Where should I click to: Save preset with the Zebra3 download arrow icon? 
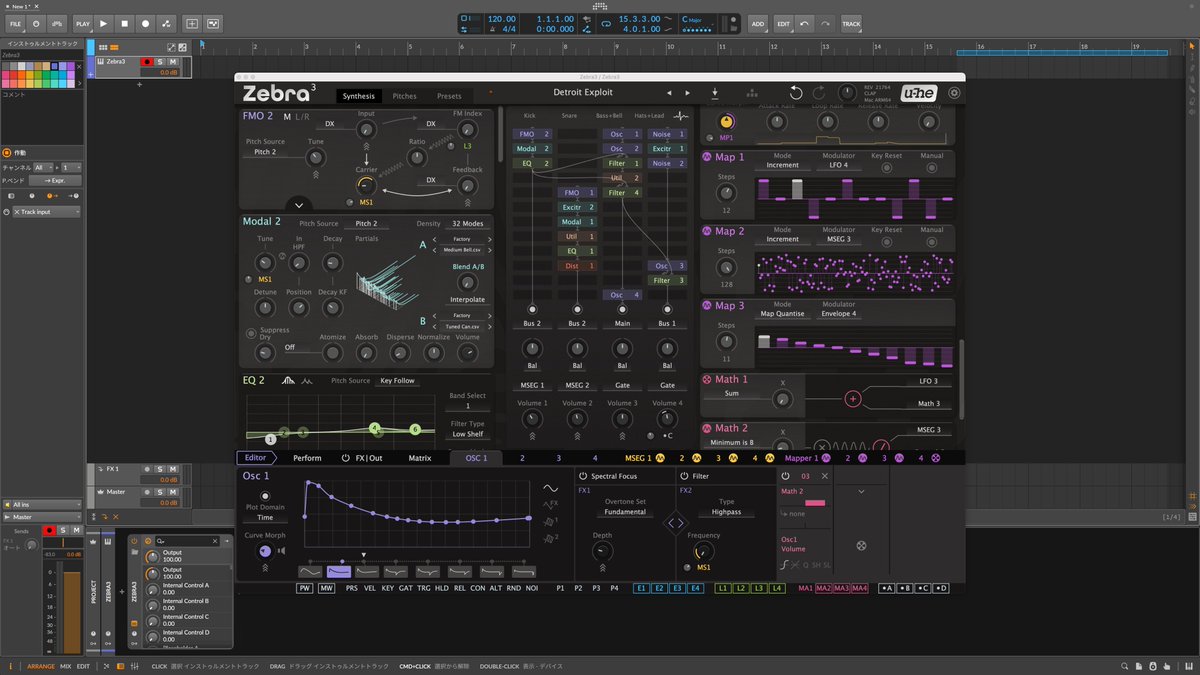click(x=715, y=93)
